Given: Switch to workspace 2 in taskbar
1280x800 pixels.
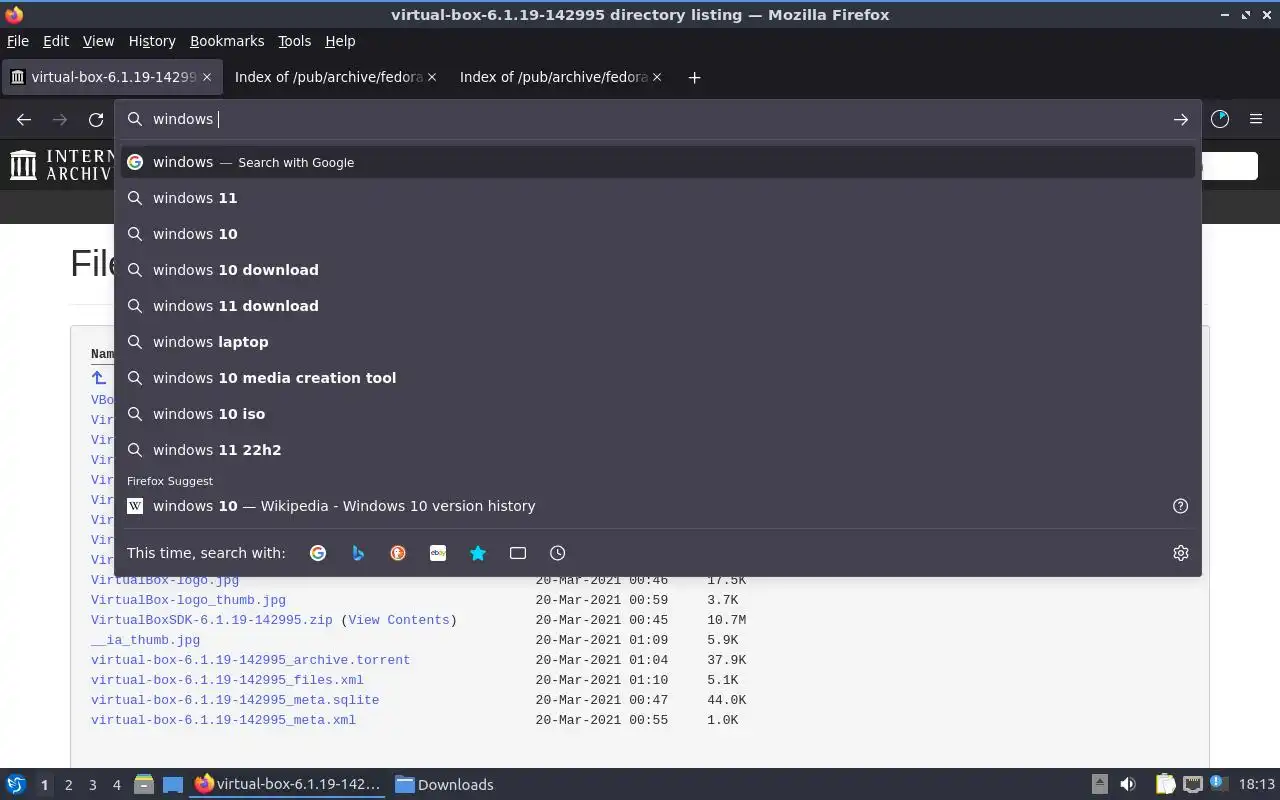Looking at the screenshot, I should pyautogui.click(x=68, y=785).
